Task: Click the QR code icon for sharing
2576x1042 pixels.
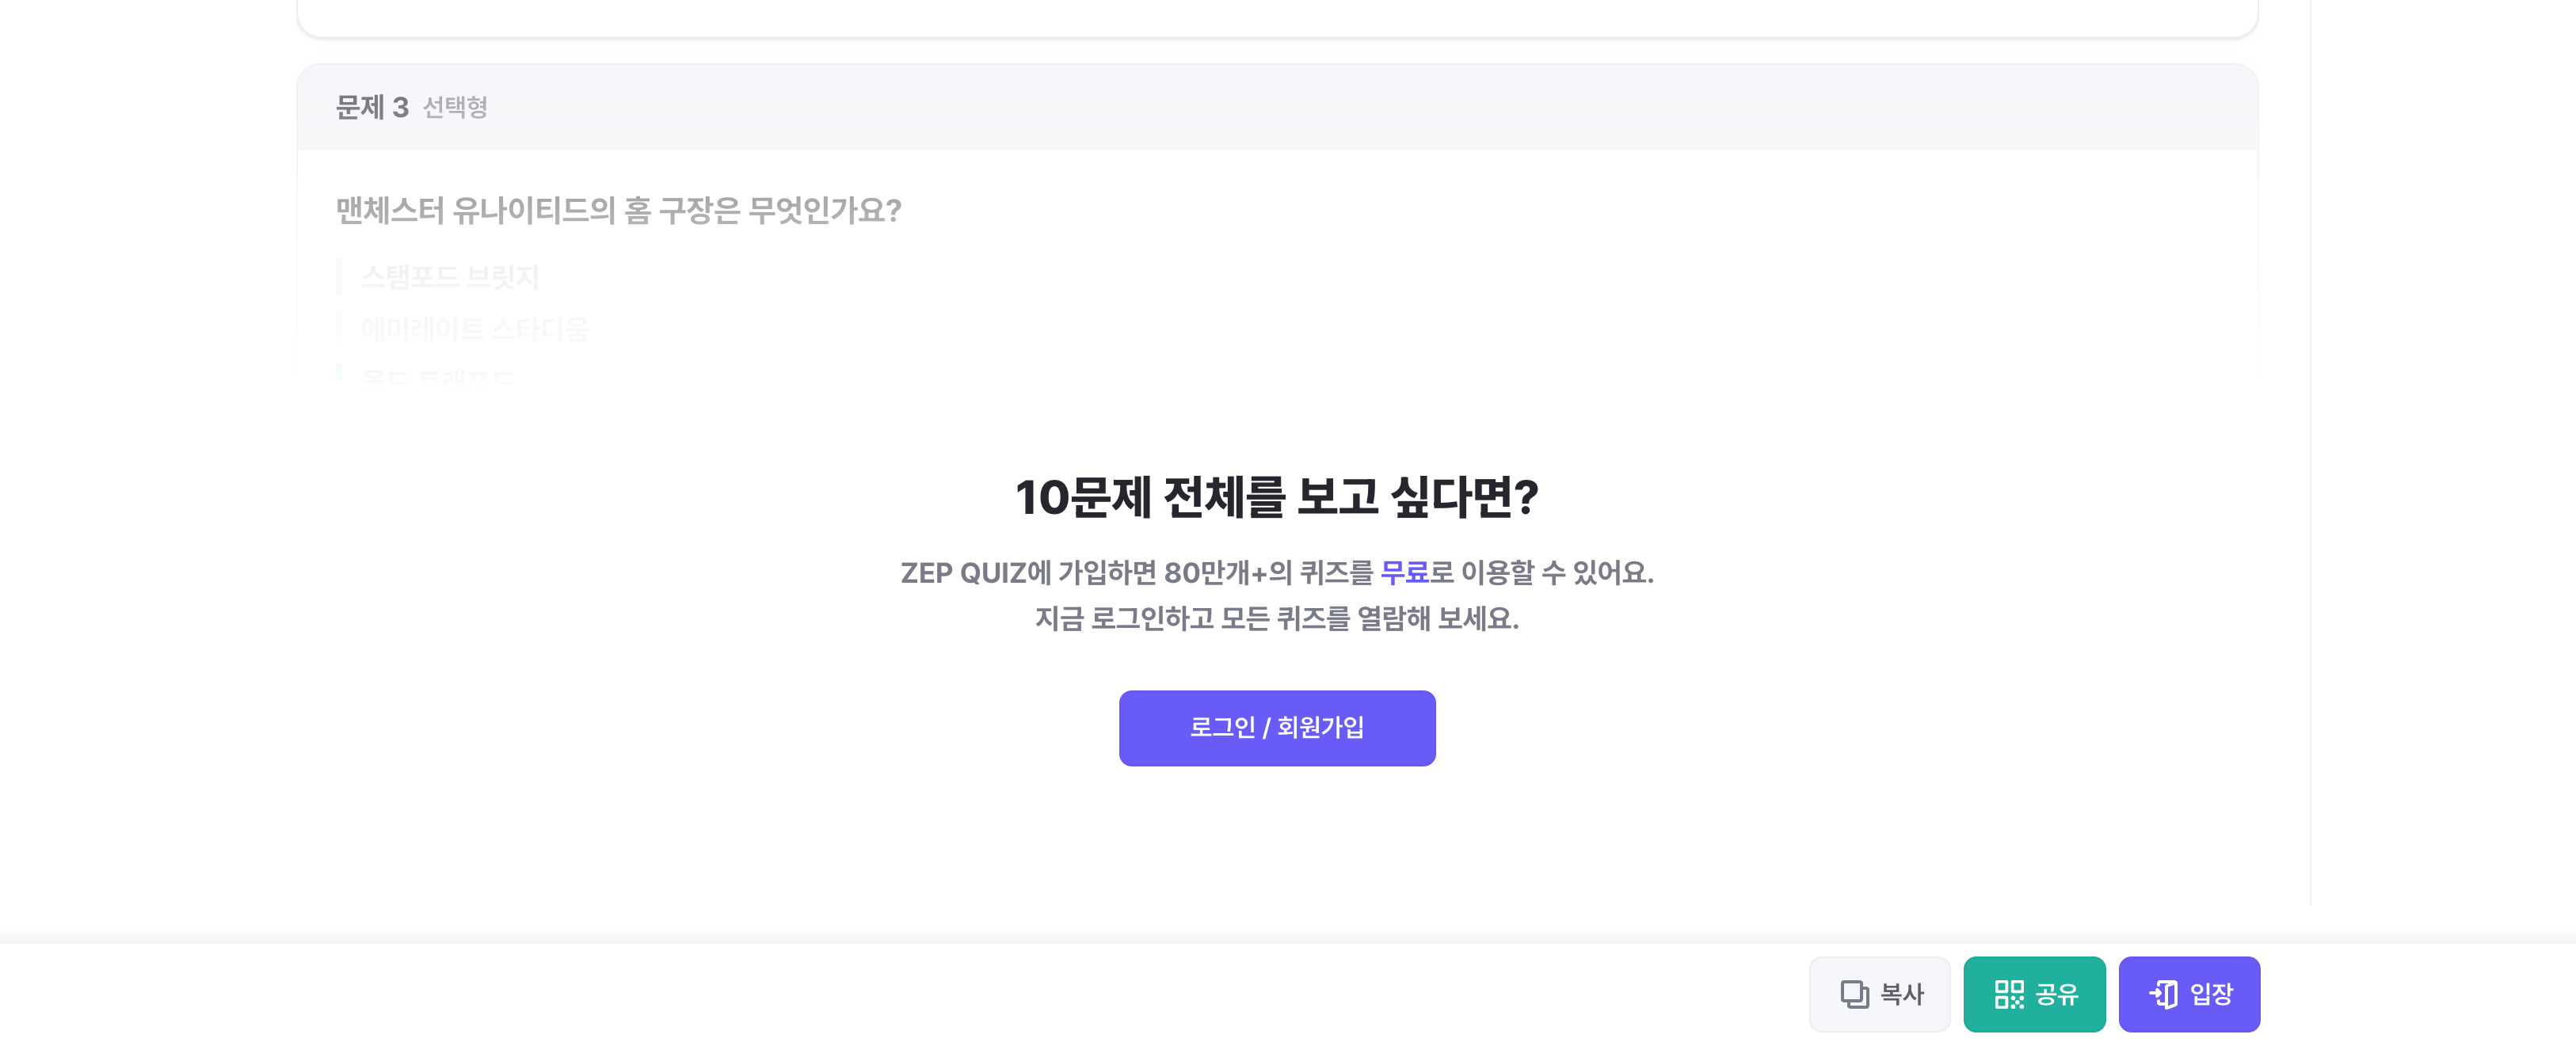Action: (x=2008, y=994)
